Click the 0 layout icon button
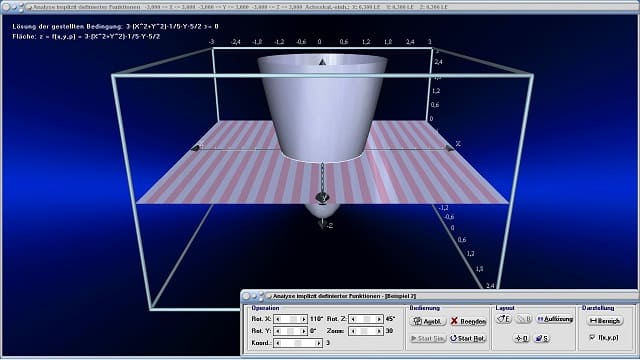Viewport: 640px width, 360px height. [x=522, y=338]
